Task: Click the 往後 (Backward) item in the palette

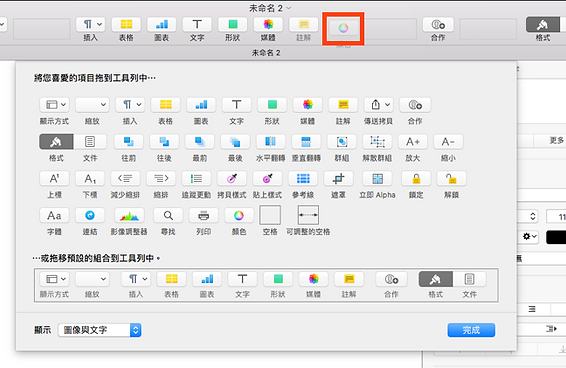Action: point(164,142)
